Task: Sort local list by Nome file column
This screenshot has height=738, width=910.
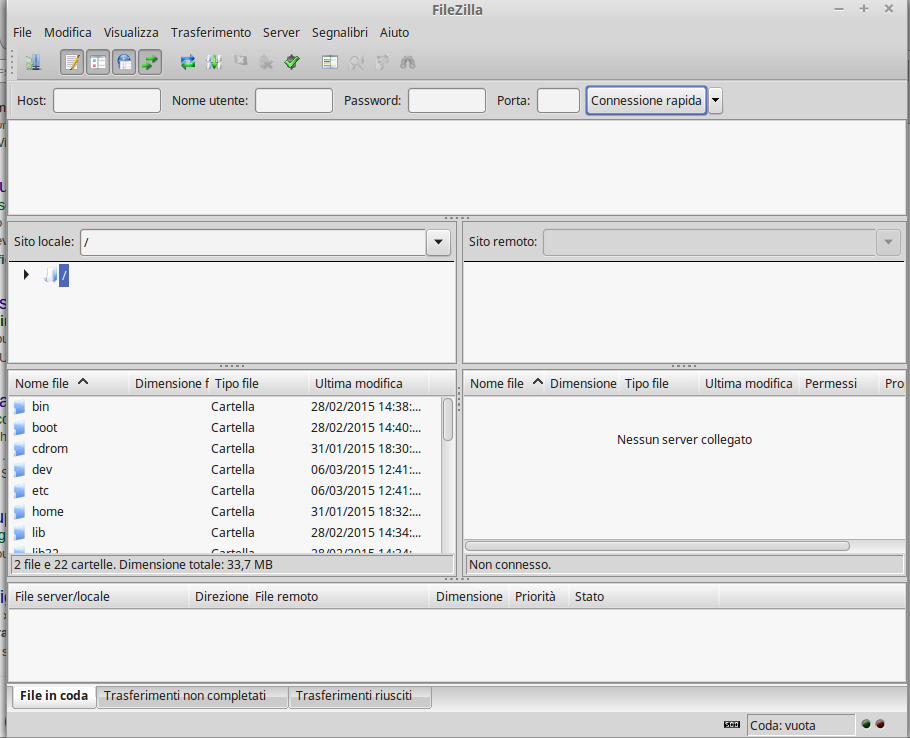Action: (x=68, y=384)
